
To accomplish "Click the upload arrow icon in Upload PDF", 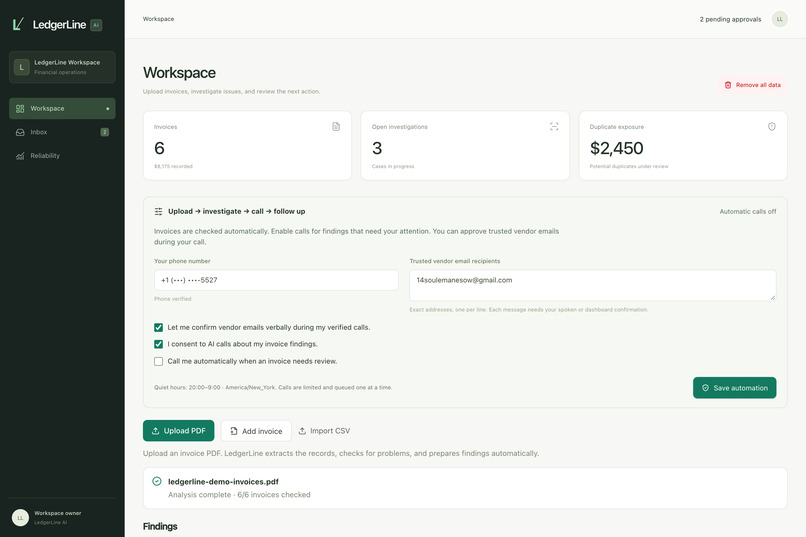I will [155, 431].
